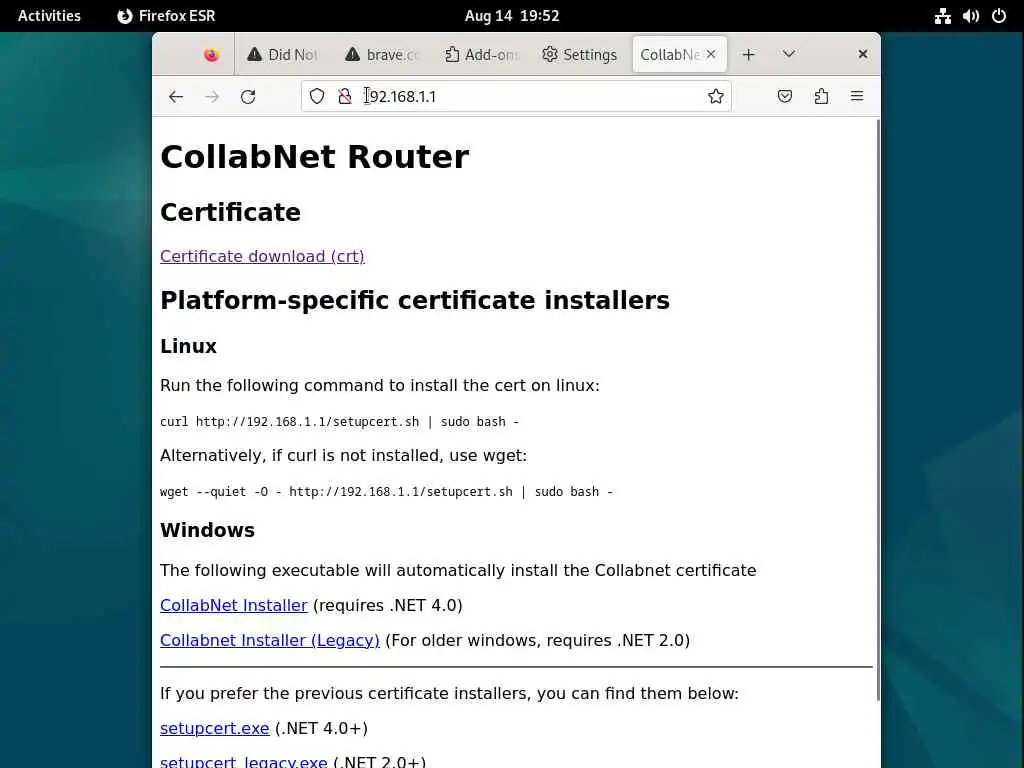1024x768 pixels.
Task: Open the tracking protection shield
Action: click(x=317, y=96)
